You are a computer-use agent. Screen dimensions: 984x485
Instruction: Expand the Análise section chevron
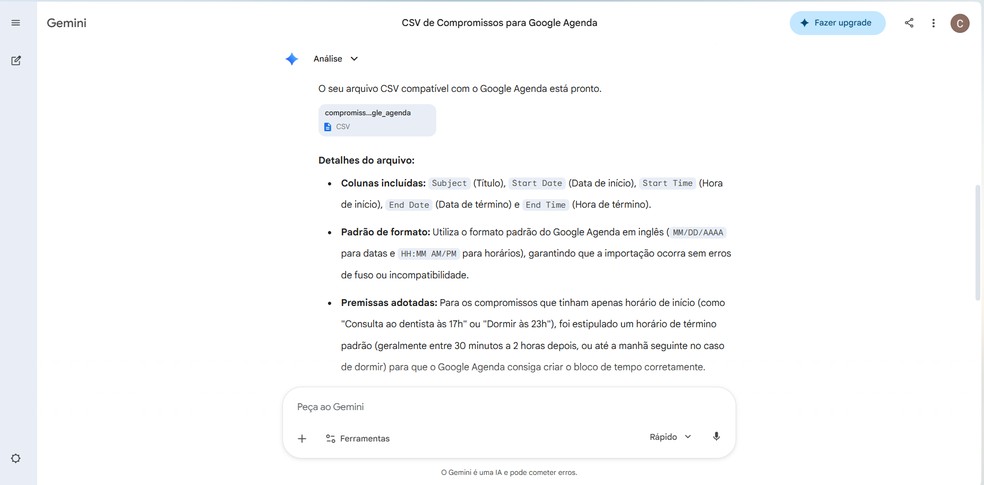[354, 59]
